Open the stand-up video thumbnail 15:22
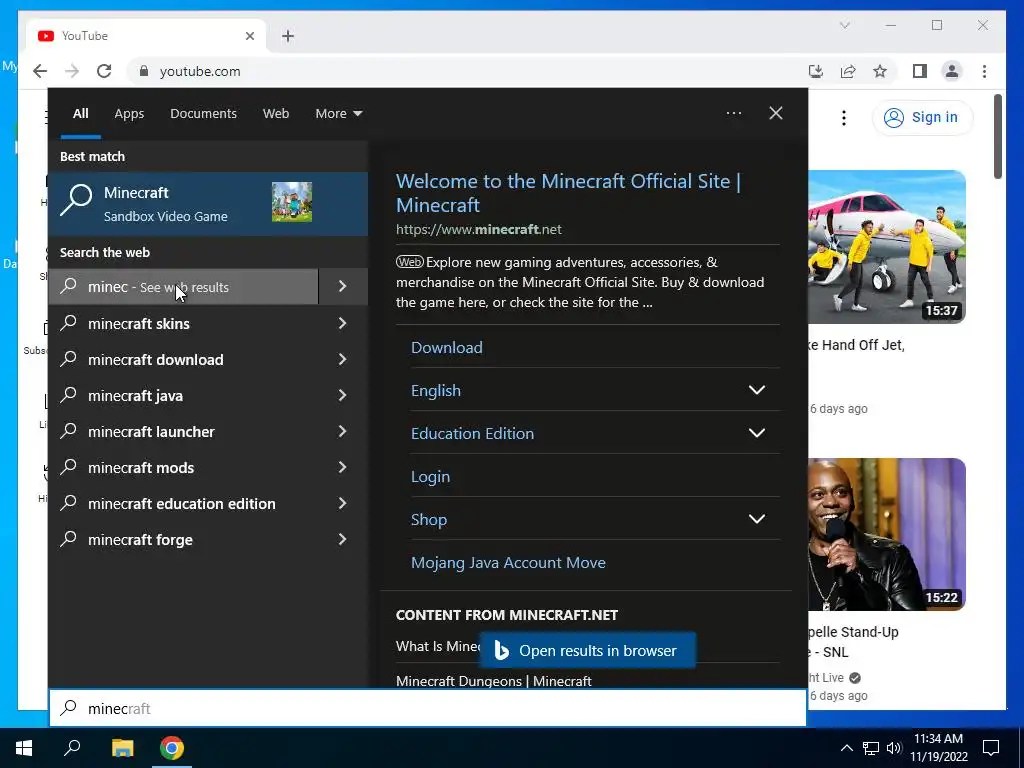This screenshot has height=768, width=1024. click(x=887, y=534)
